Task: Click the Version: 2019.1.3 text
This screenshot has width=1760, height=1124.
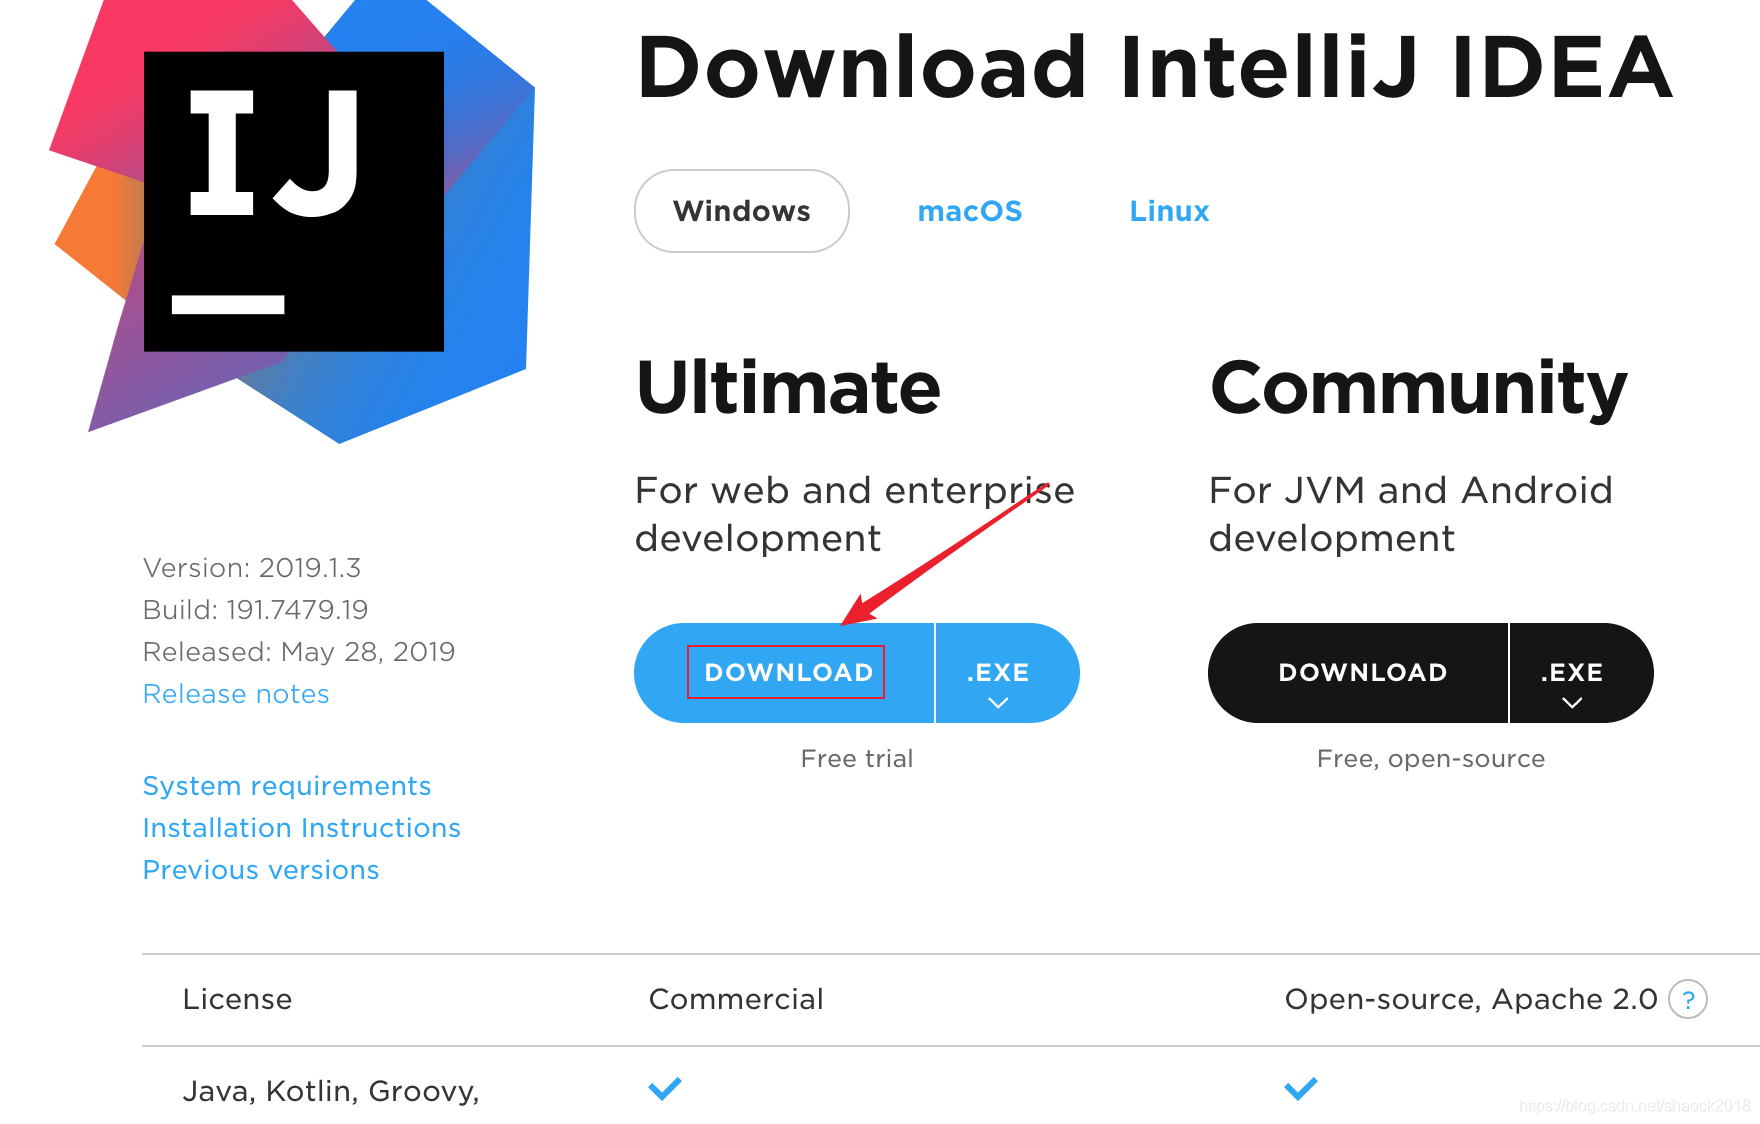Action: pos(252,568)
